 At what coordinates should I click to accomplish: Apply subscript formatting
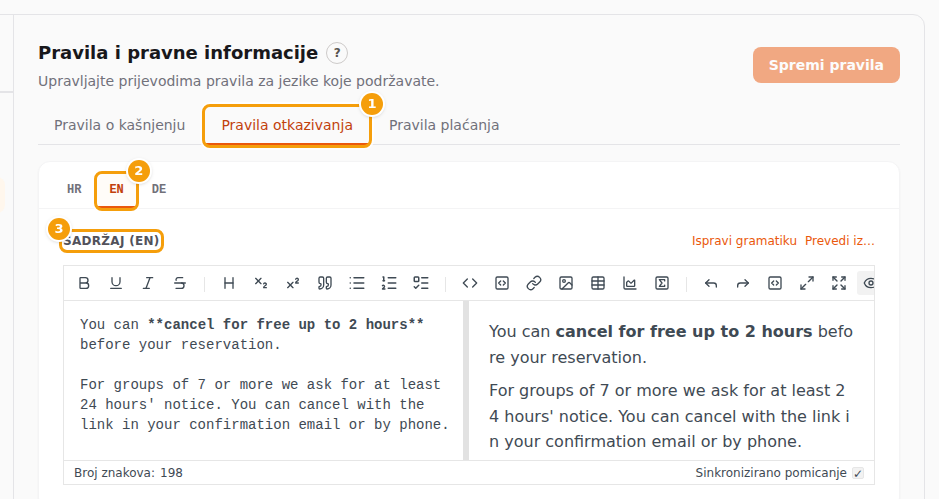(x=261, y=283)
